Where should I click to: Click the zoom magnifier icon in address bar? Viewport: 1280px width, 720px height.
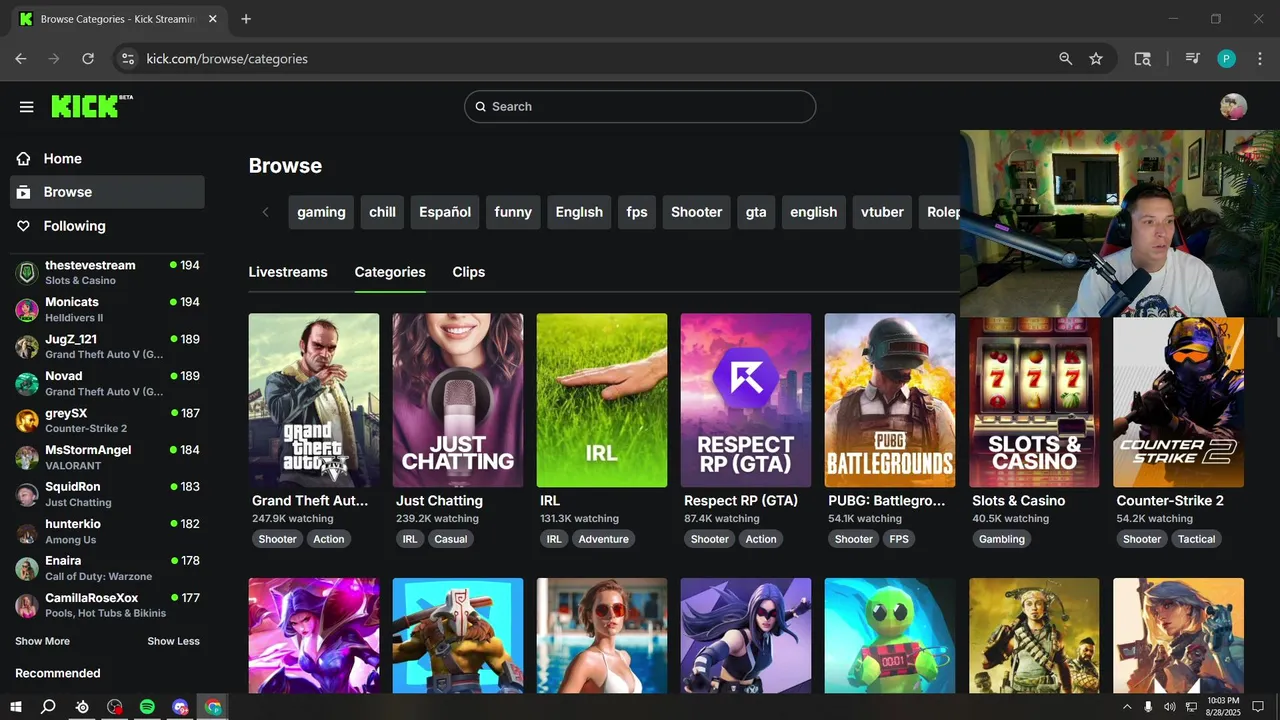coord(1066,59)
